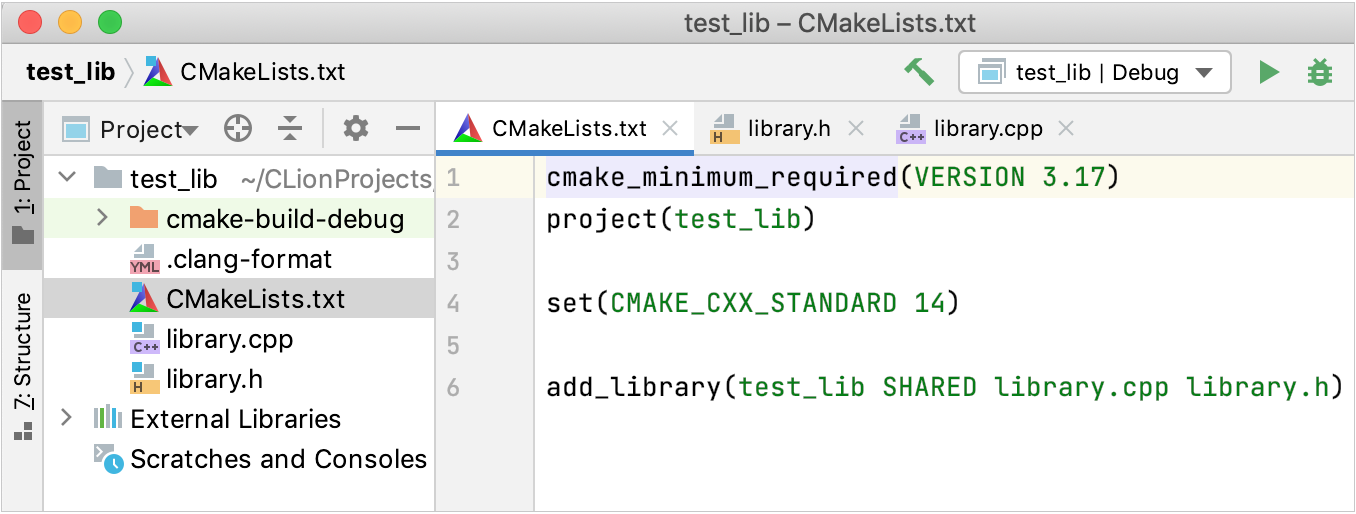This screenshot has height=514, width=1356.
Task: Close the library.cpp tab
Action: [x=1066, y=128]
